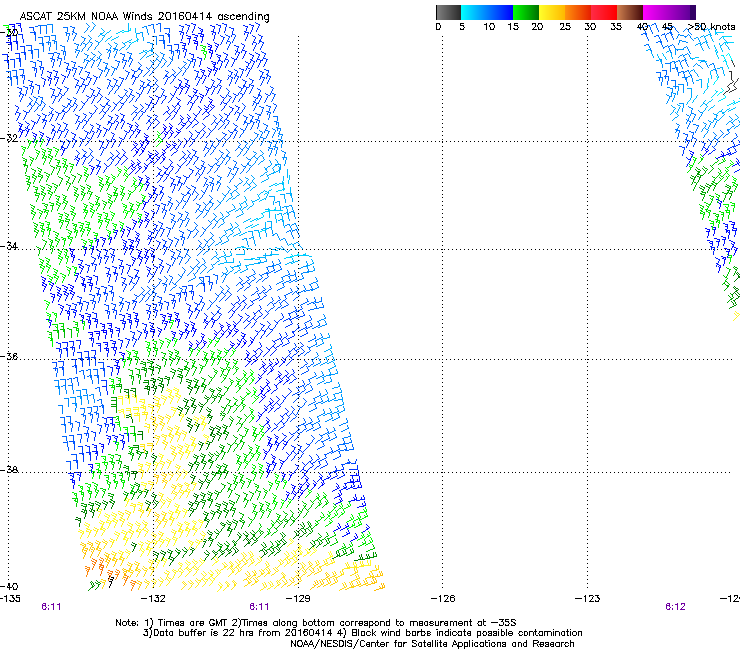
Task: Click the '25' value on the color scale
Action: 565,27
